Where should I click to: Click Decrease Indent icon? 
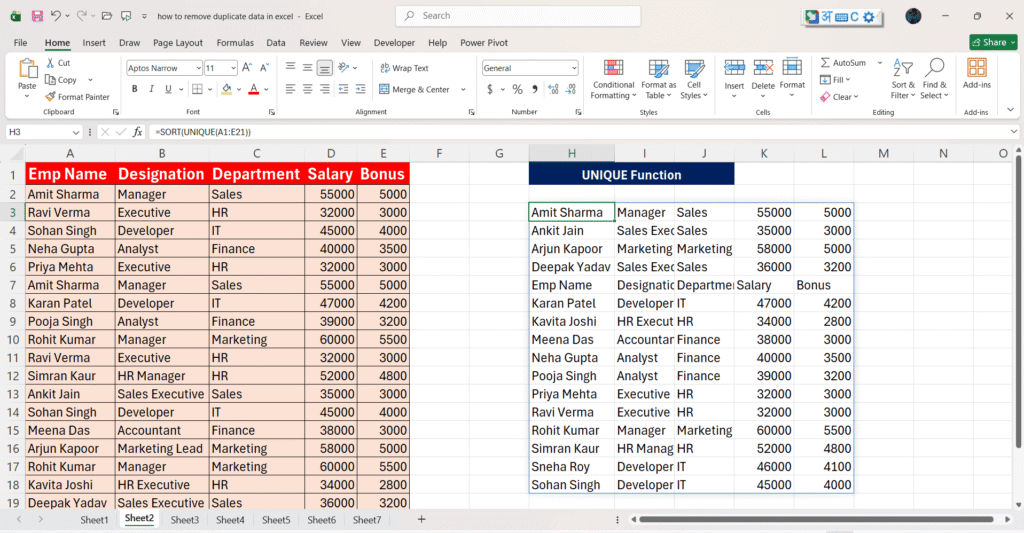(344, 89)
